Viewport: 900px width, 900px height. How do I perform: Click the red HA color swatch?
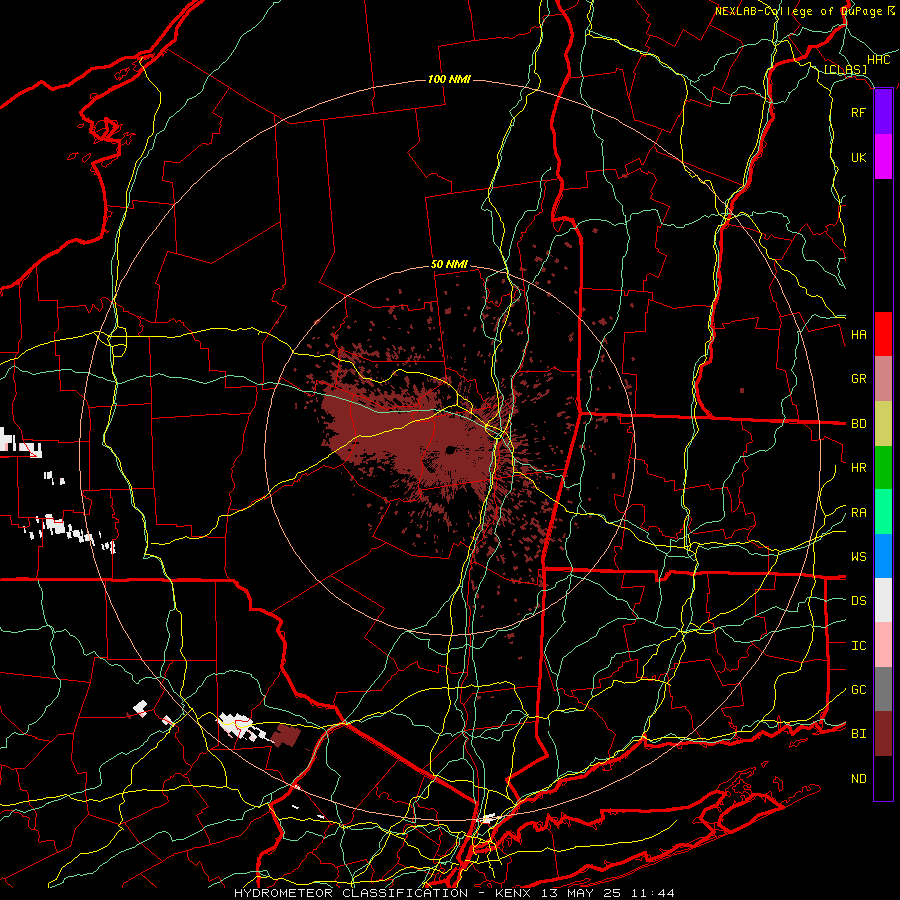(x=883, y=334)
